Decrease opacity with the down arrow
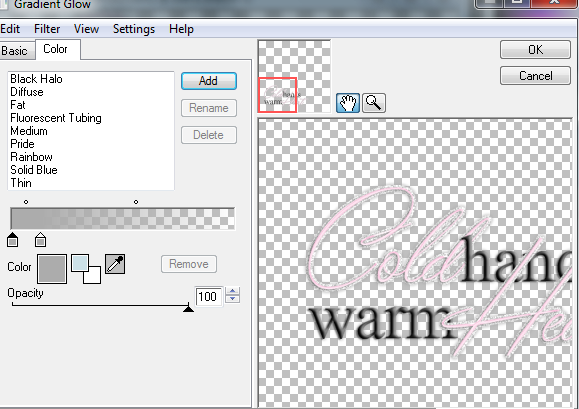Screen dimensions: 579x409 [233, 300]
